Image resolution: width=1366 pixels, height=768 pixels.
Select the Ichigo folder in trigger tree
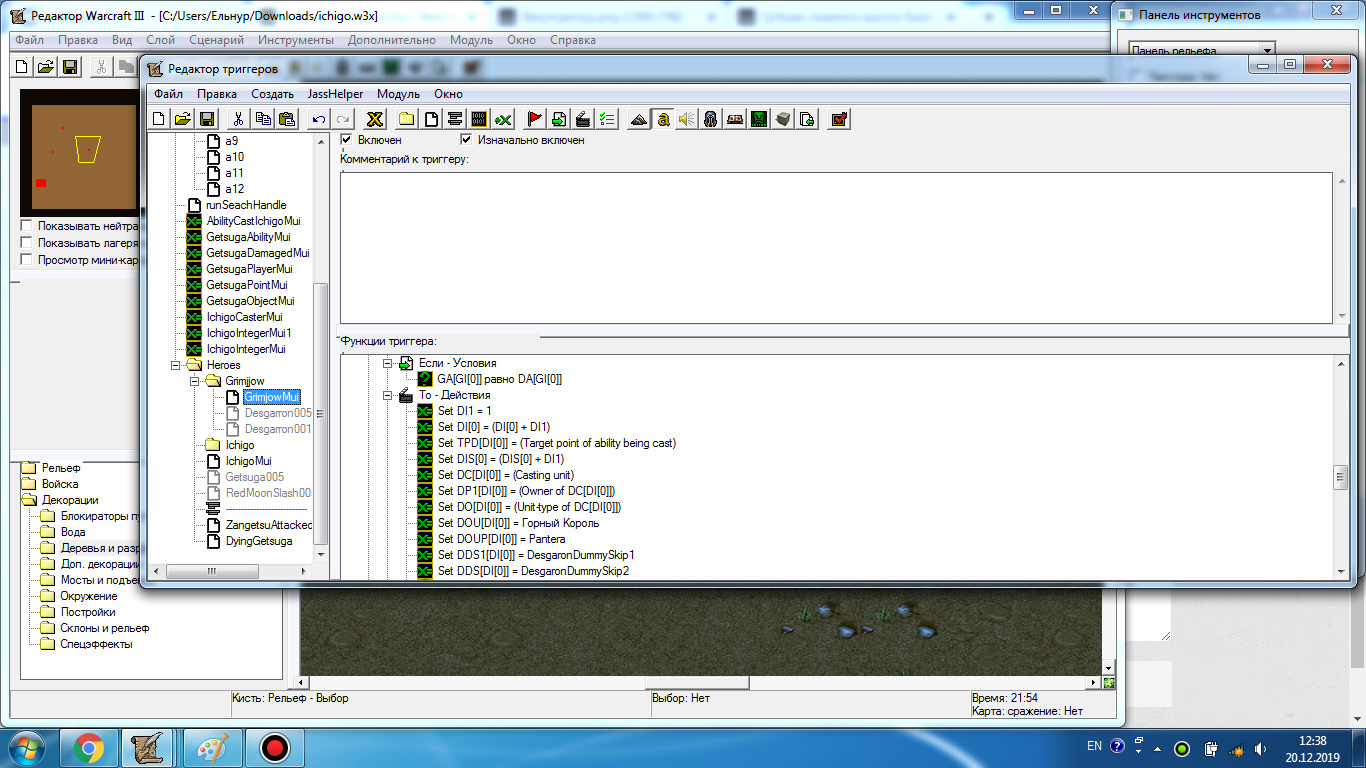[240, 445]
